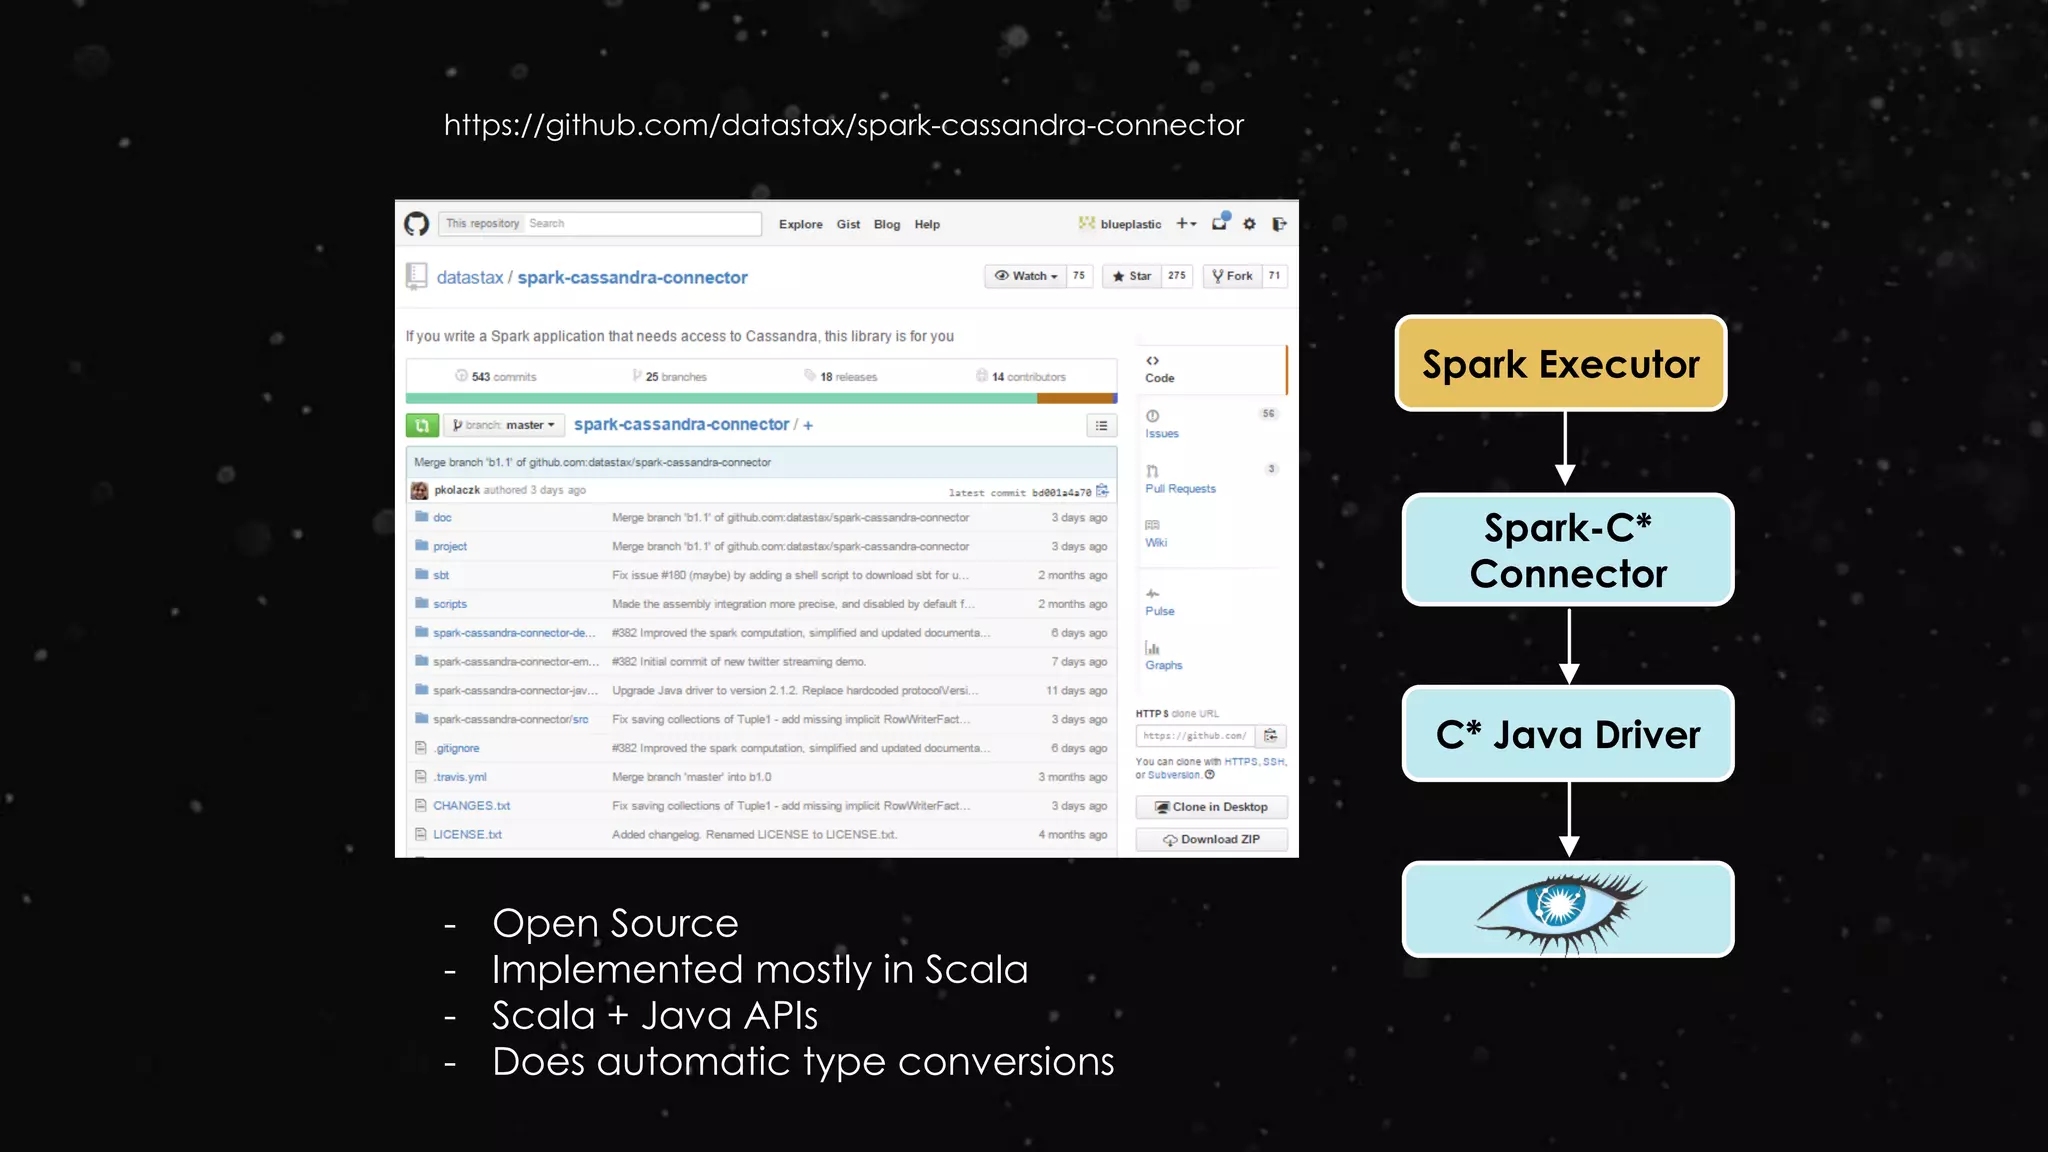Viewport: 2048px width, 1152px height.
Task: Open the Code sidebar section
Action: [1159, 369]
